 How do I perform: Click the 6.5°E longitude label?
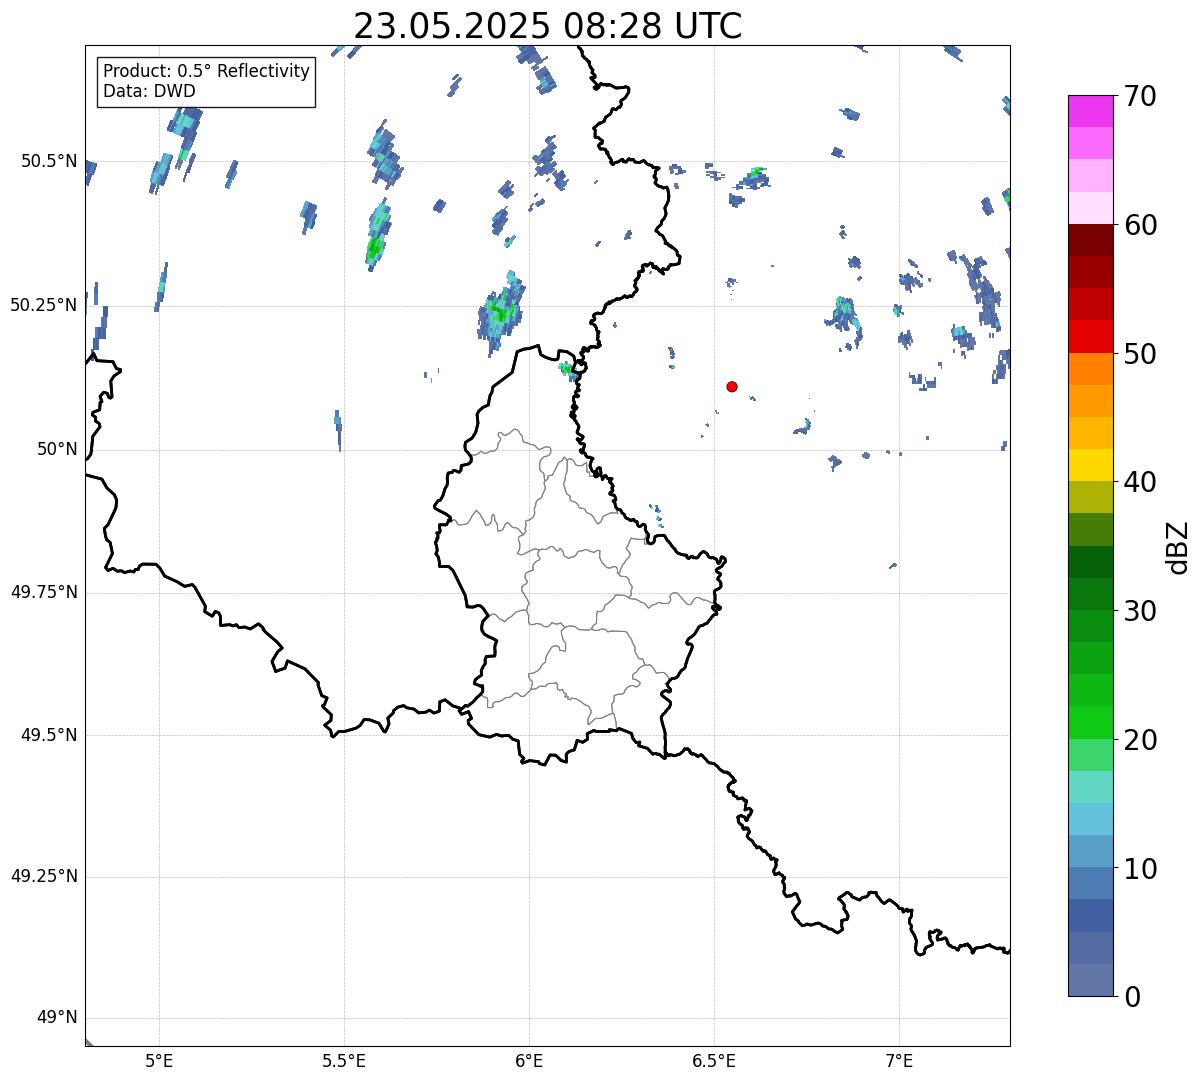coord(714,1061)
